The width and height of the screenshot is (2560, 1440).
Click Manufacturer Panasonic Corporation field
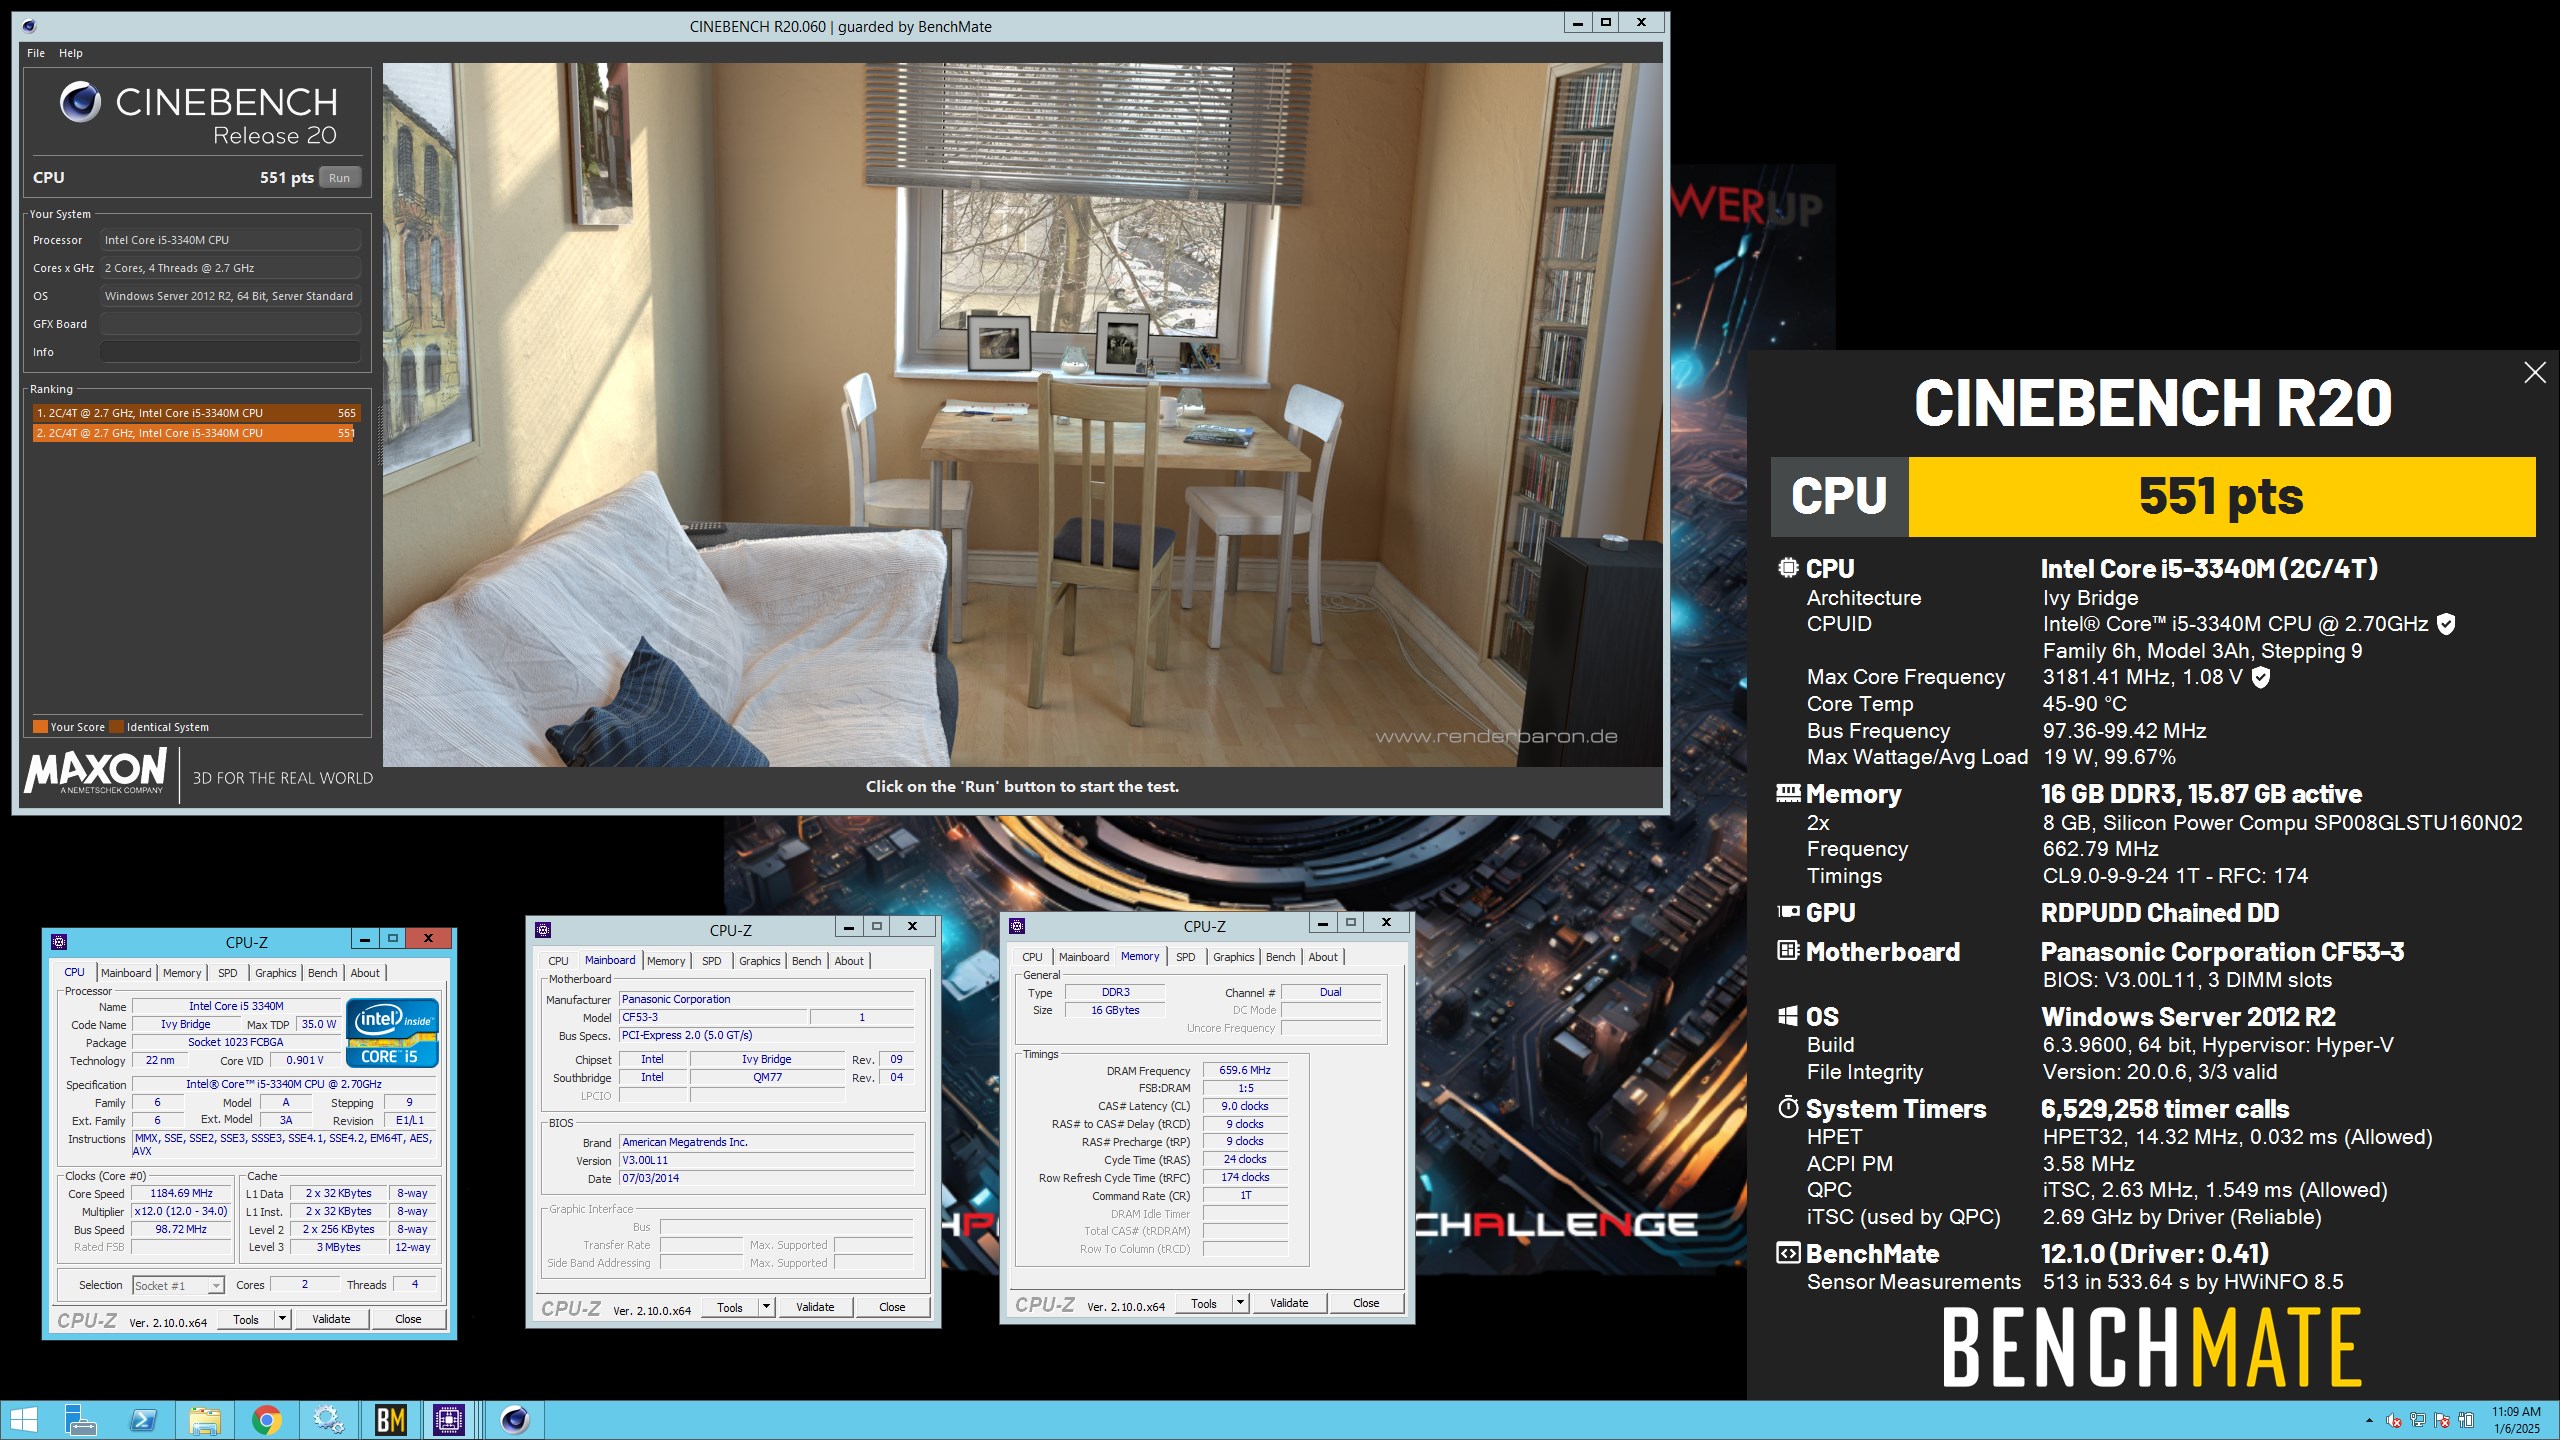(766, 999)
